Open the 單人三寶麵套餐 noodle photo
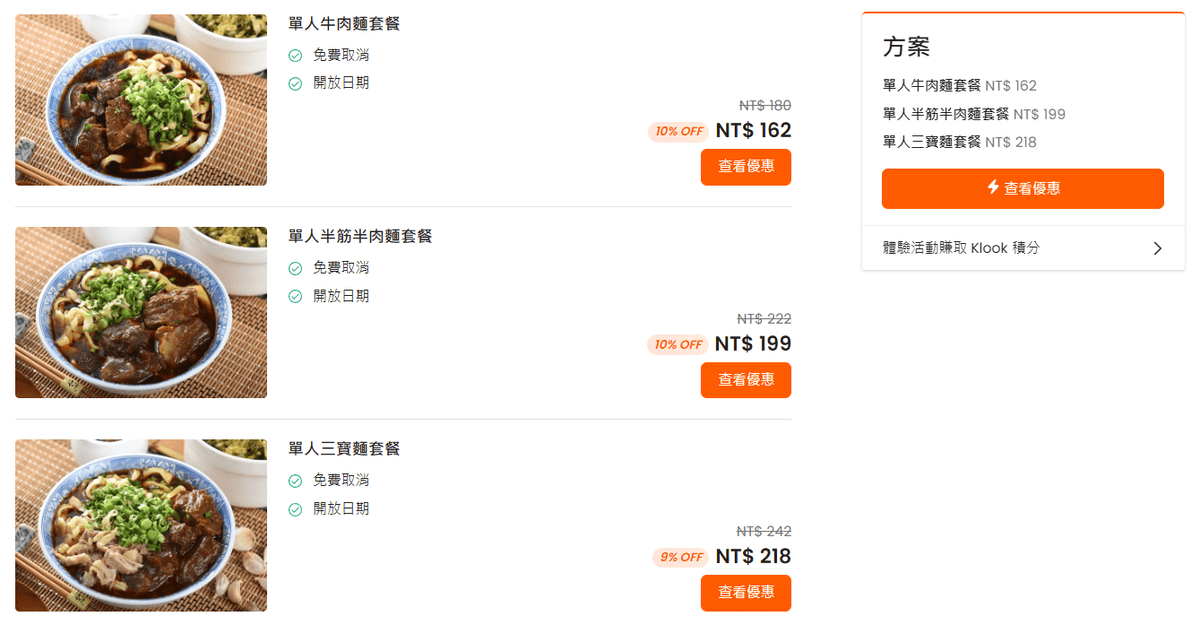Image resolution: width=1200 pixels, height=625 pixels. click(x=141, y=525)
